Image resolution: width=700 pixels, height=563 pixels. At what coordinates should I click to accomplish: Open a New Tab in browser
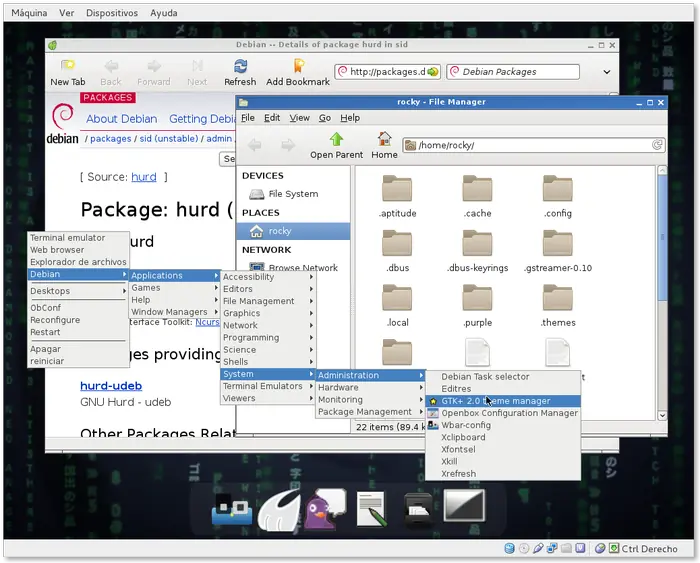[67, 72]
